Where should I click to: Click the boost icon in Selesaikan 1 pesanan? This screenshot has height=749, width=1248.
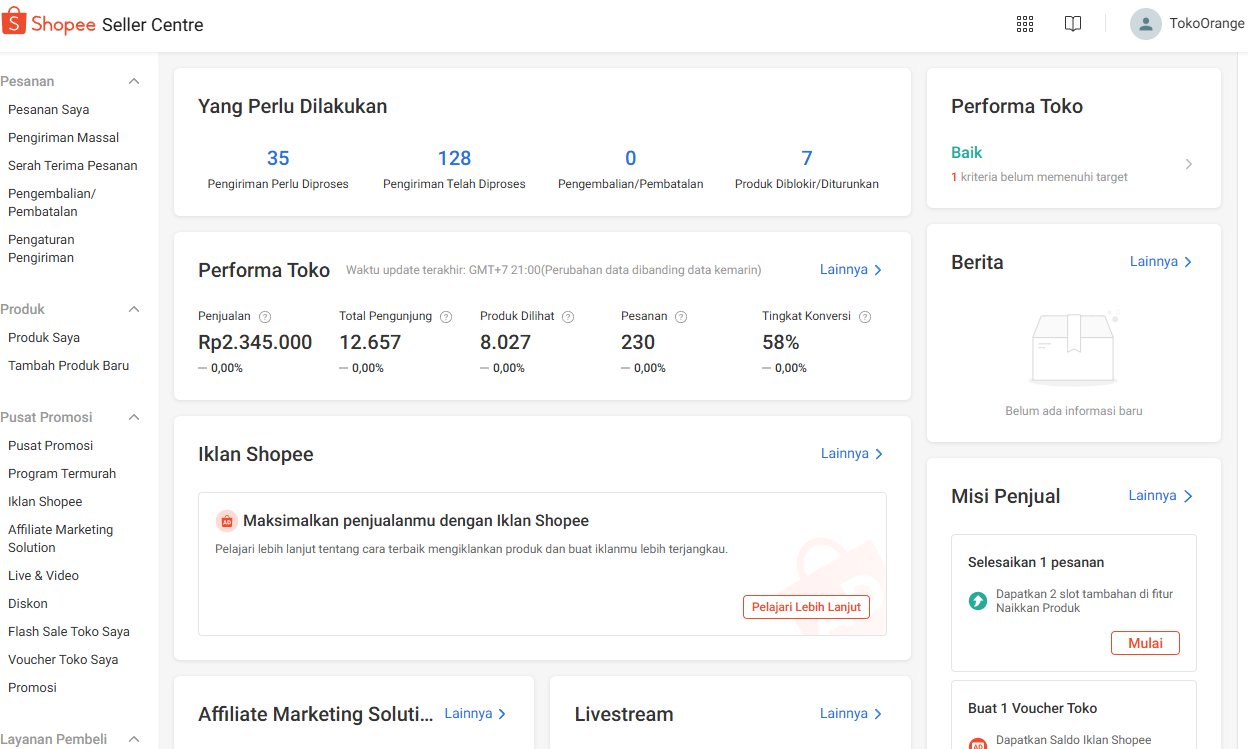pos(978,601)
